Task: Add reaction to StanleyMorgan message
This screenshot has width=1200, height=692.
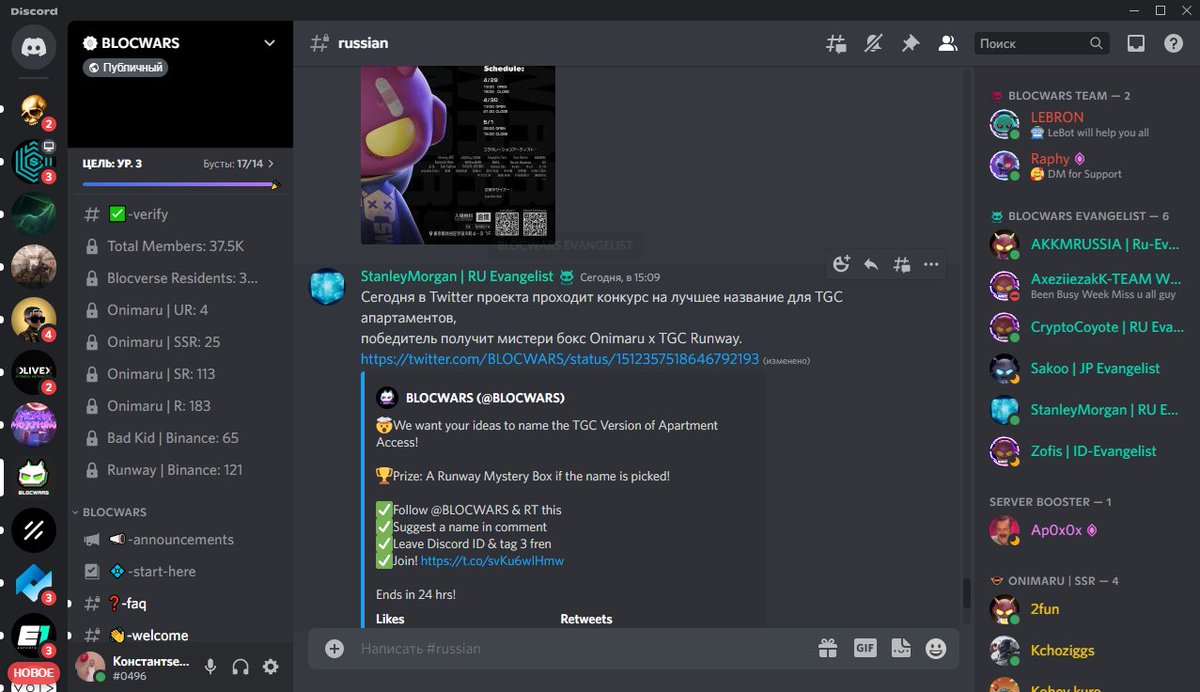Action: tap(841, 264)
